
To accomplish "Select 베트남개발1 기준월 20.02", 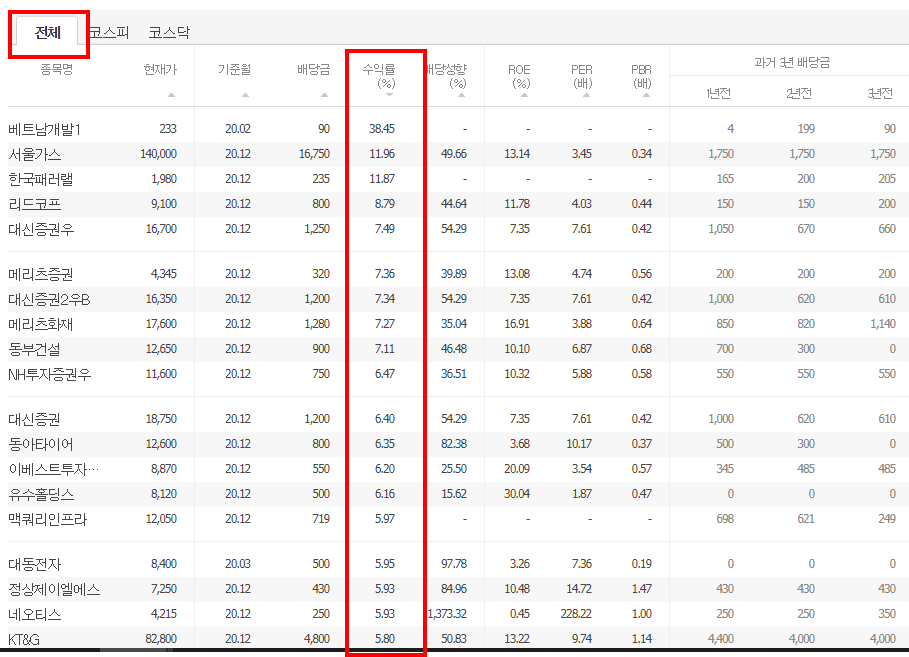I will [238, 129].
